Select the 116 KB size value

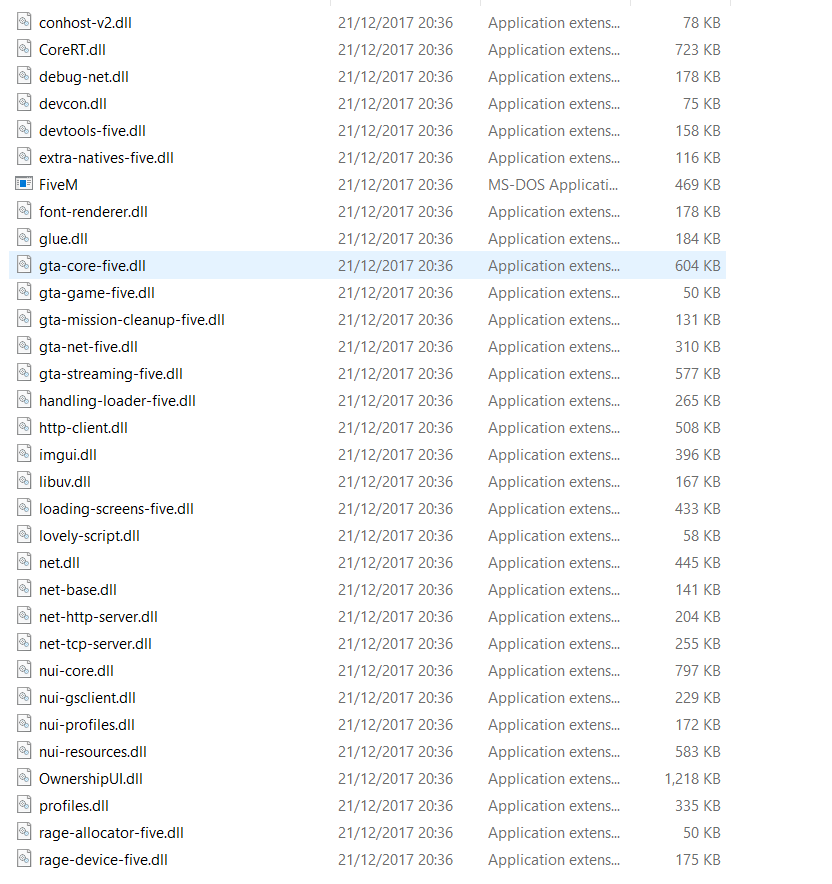[x=698, y=158]
